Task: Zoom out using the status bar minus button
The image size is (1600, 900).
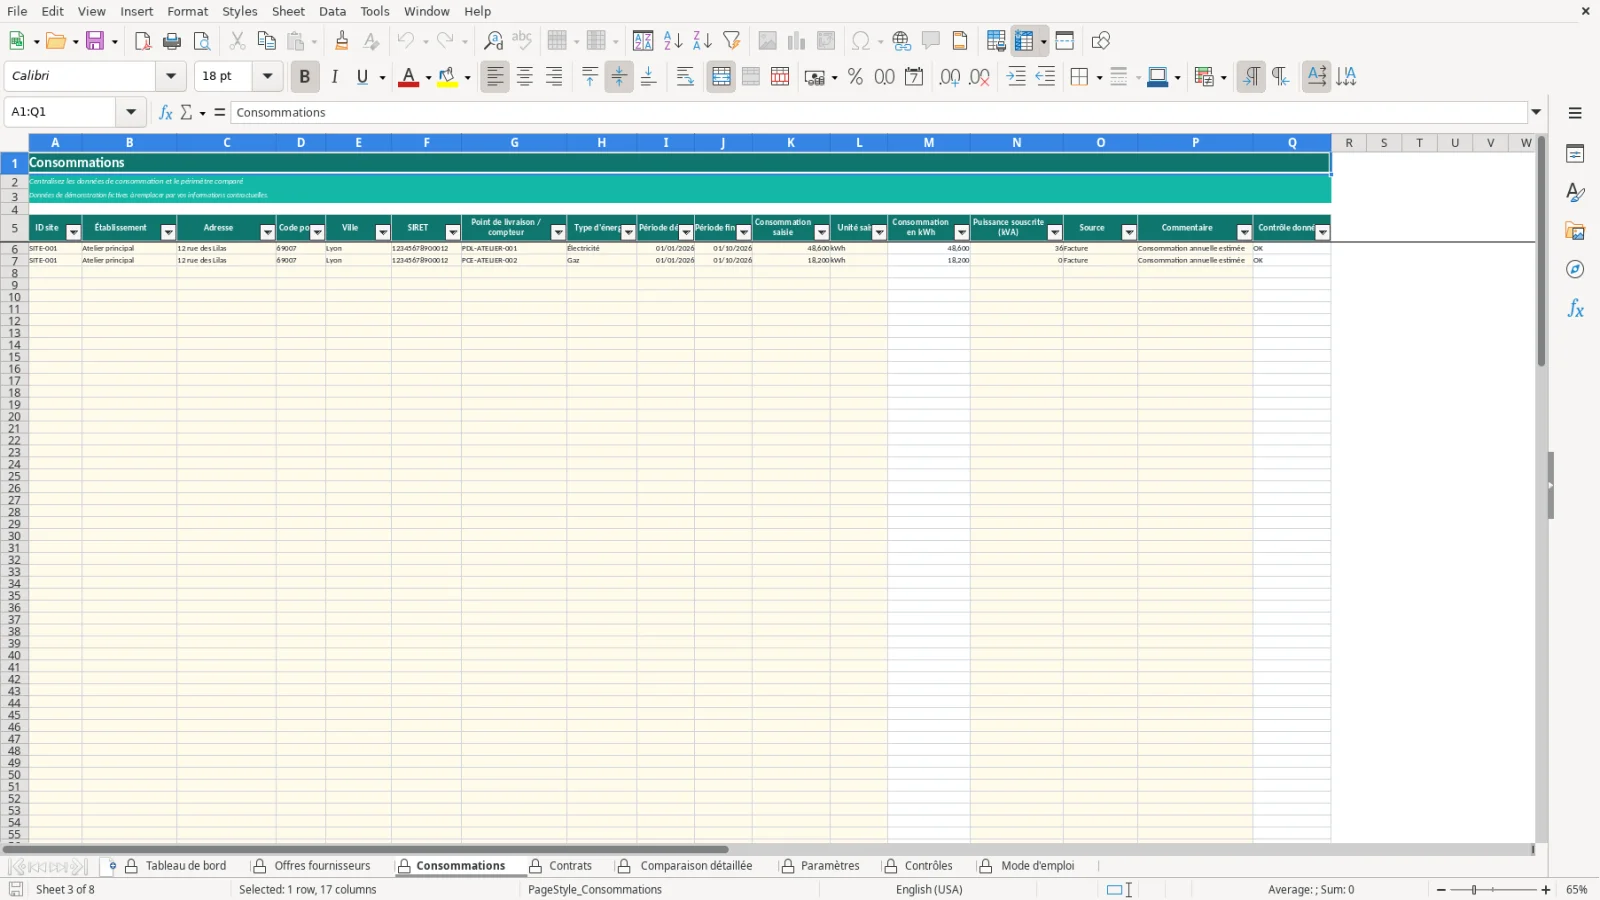Action: (x=1441, y=890)
